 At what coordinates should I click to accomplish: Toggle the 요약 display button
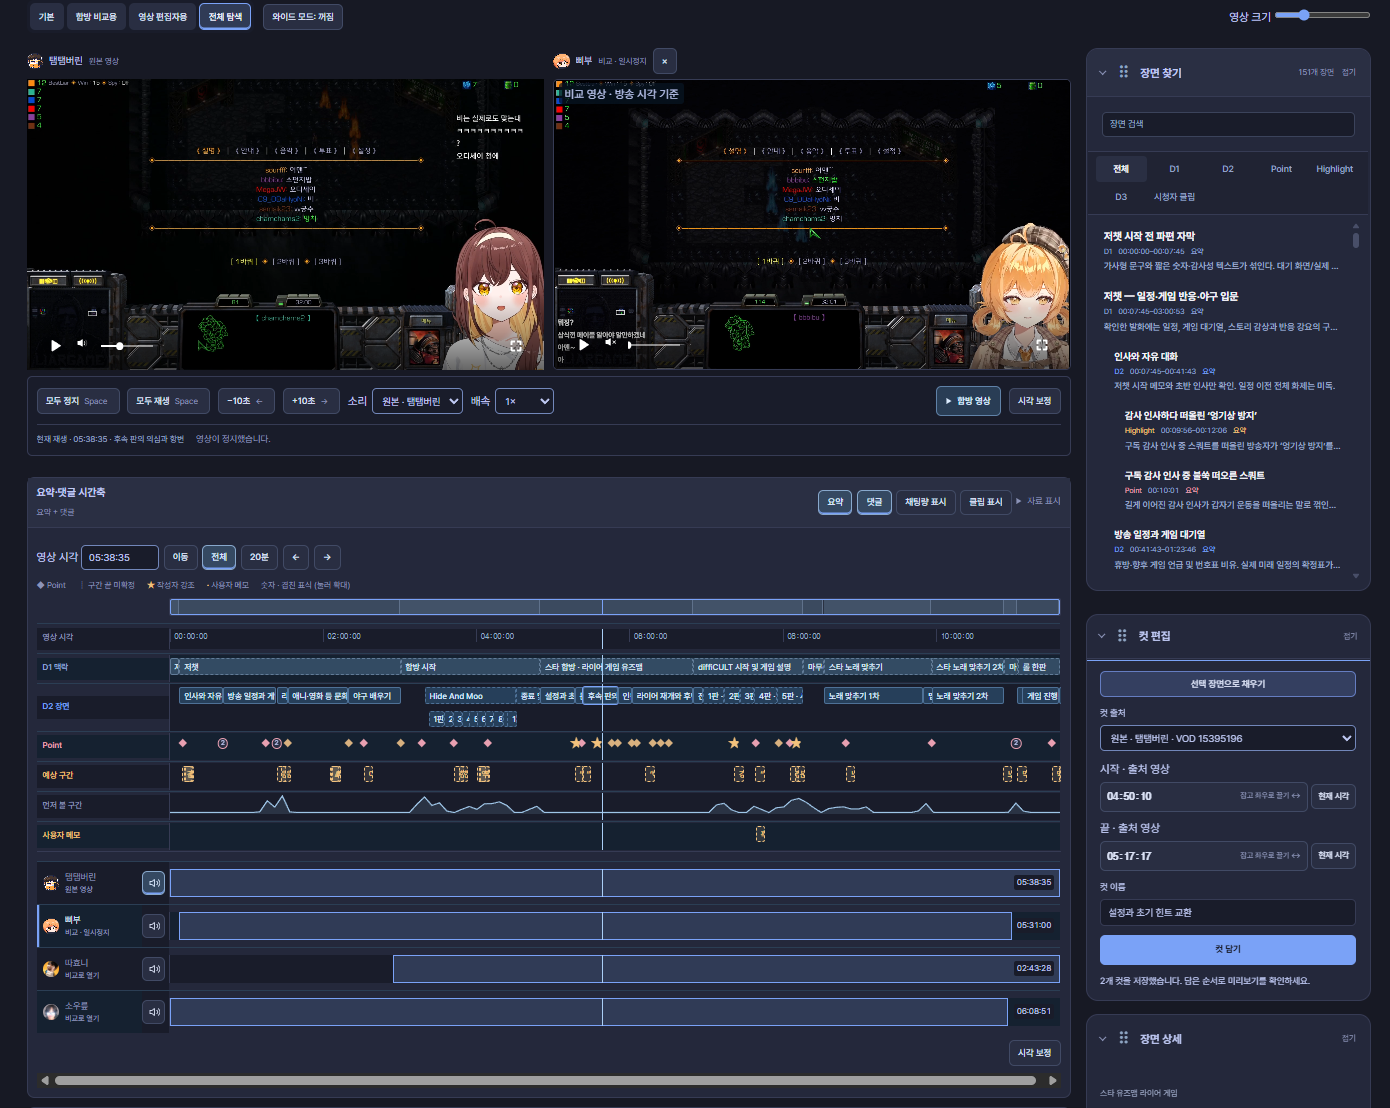click(836, 502)
